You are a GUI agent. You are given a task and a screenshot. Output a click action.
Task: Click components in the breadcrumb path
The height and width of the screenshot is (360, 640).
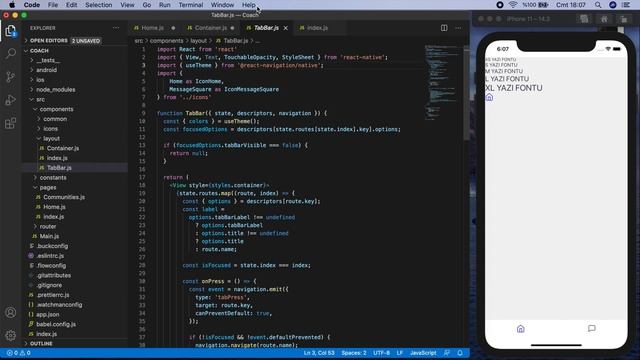coord(166,40)
